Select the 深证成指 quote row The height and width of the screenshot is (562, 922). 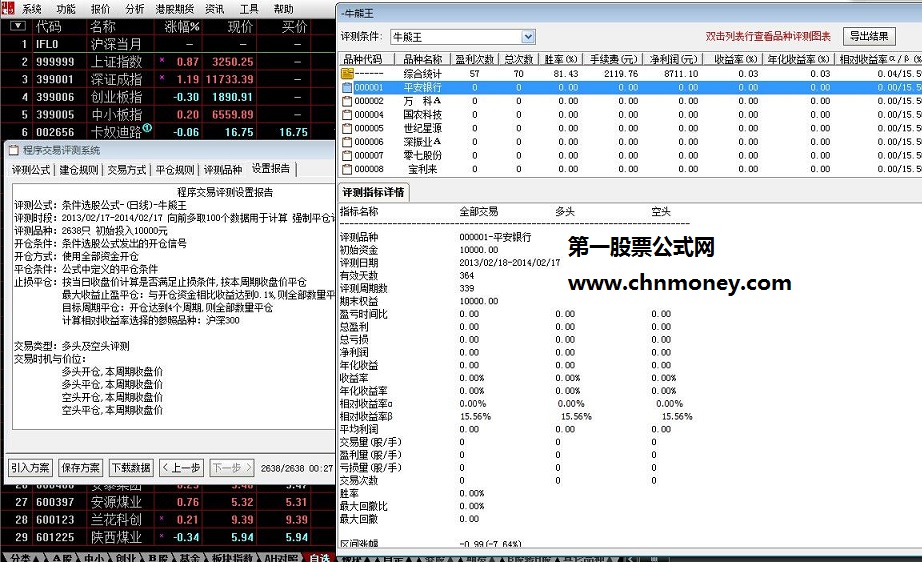click(x=167, y=79)
